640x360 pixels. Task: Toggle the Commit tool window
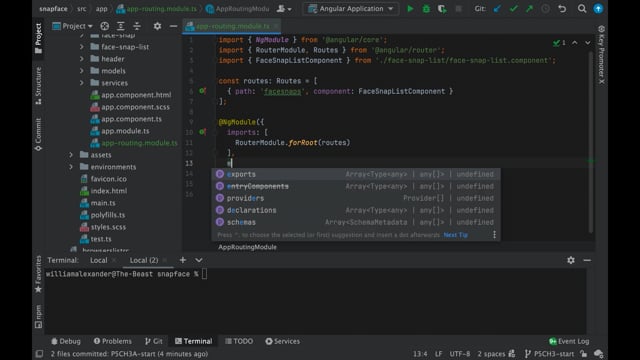(x=38, y=135)
